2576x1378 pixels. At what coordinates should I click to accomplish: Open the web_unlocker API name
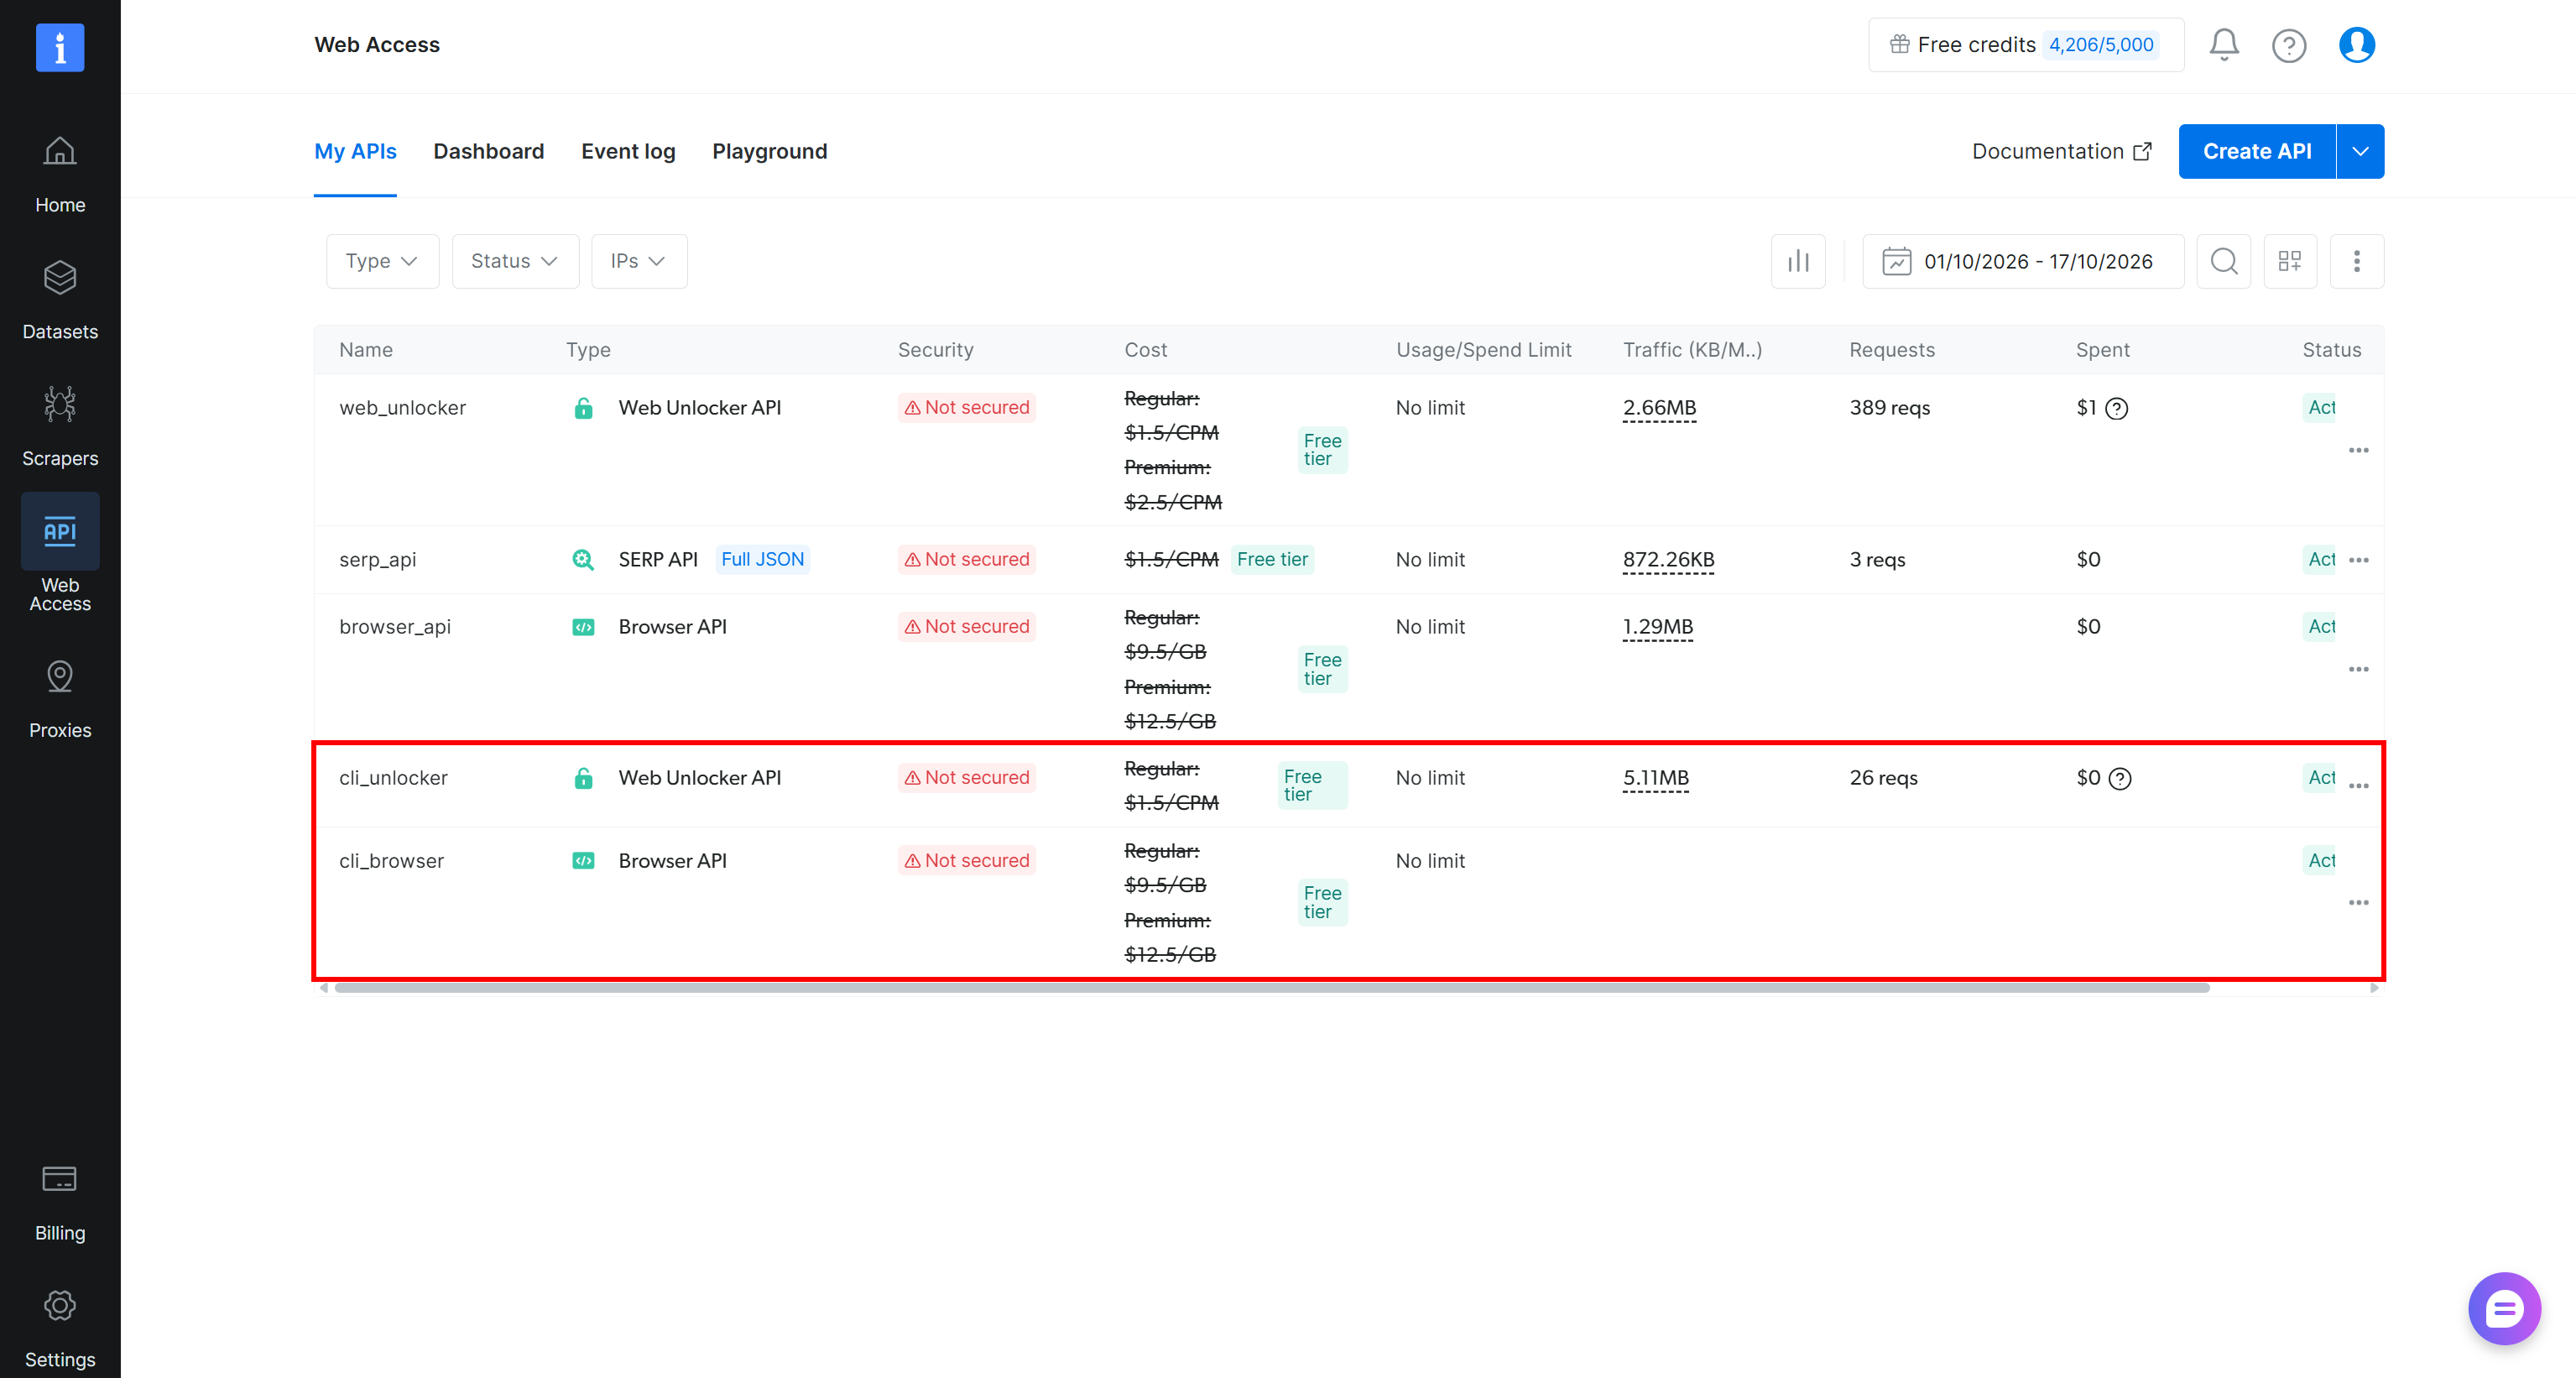click(402, 408)
